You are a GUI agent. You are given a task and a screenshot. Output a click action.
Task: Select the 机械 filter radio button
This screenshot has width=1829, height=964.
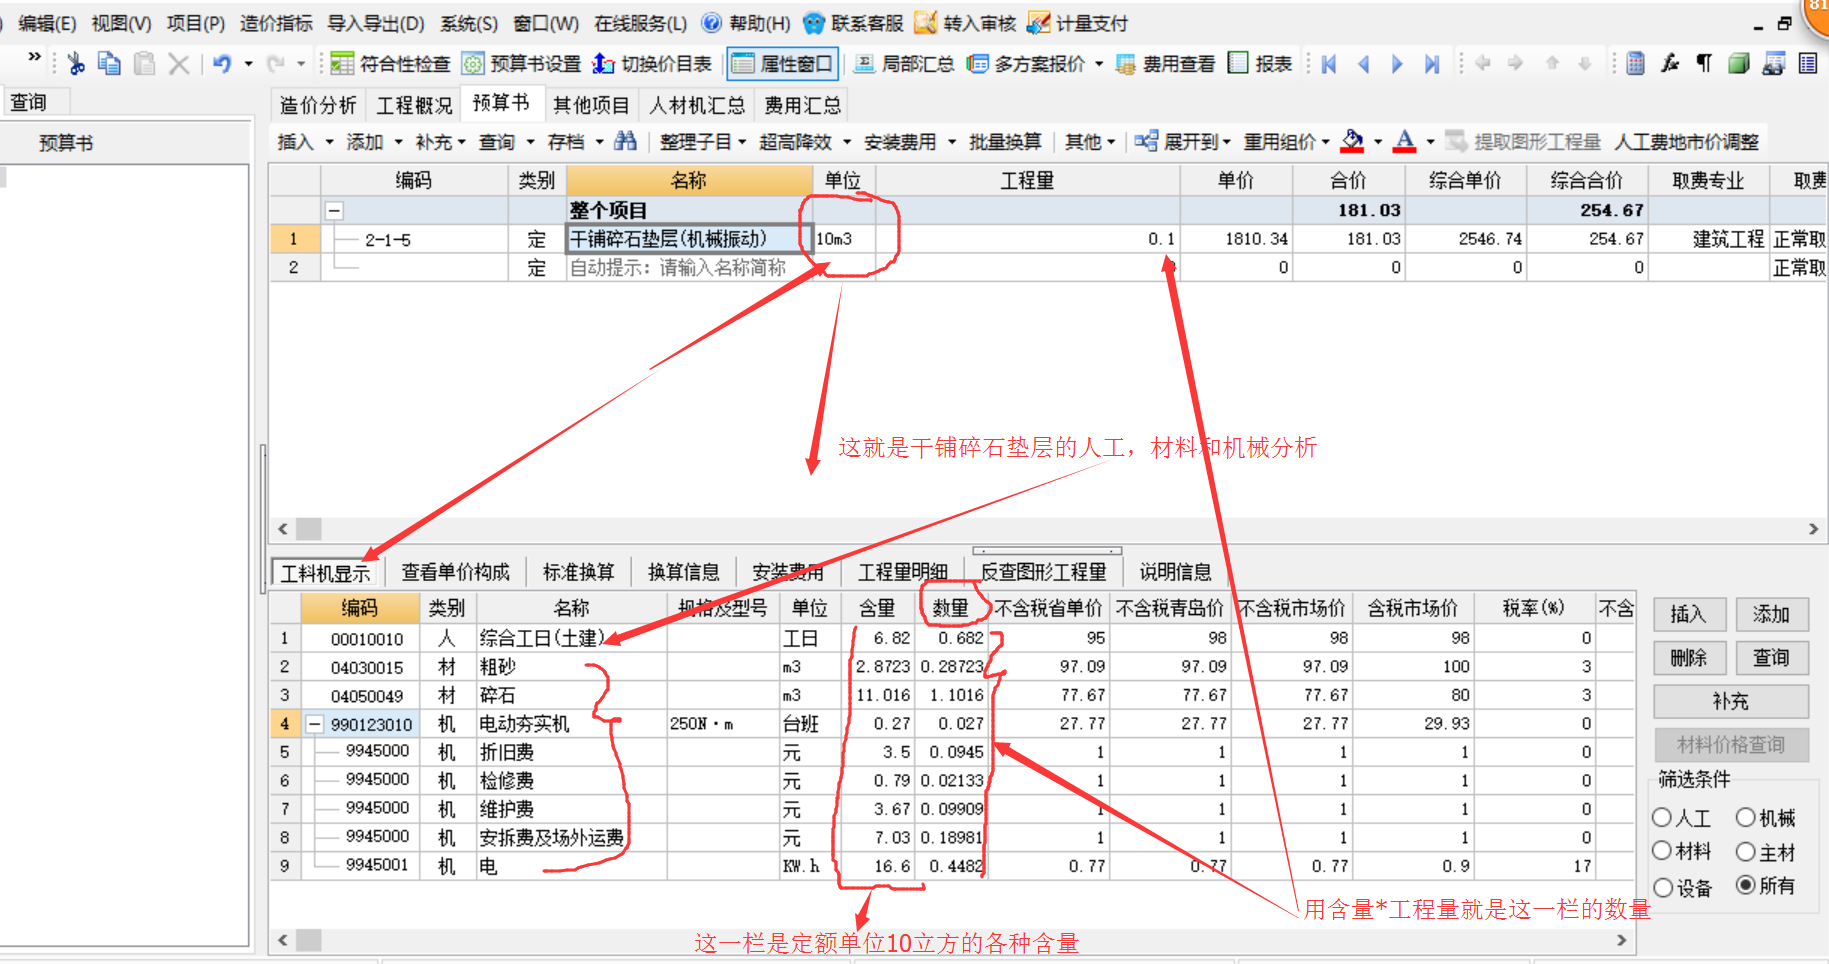pyautogui.click(x=1746, y=818)
